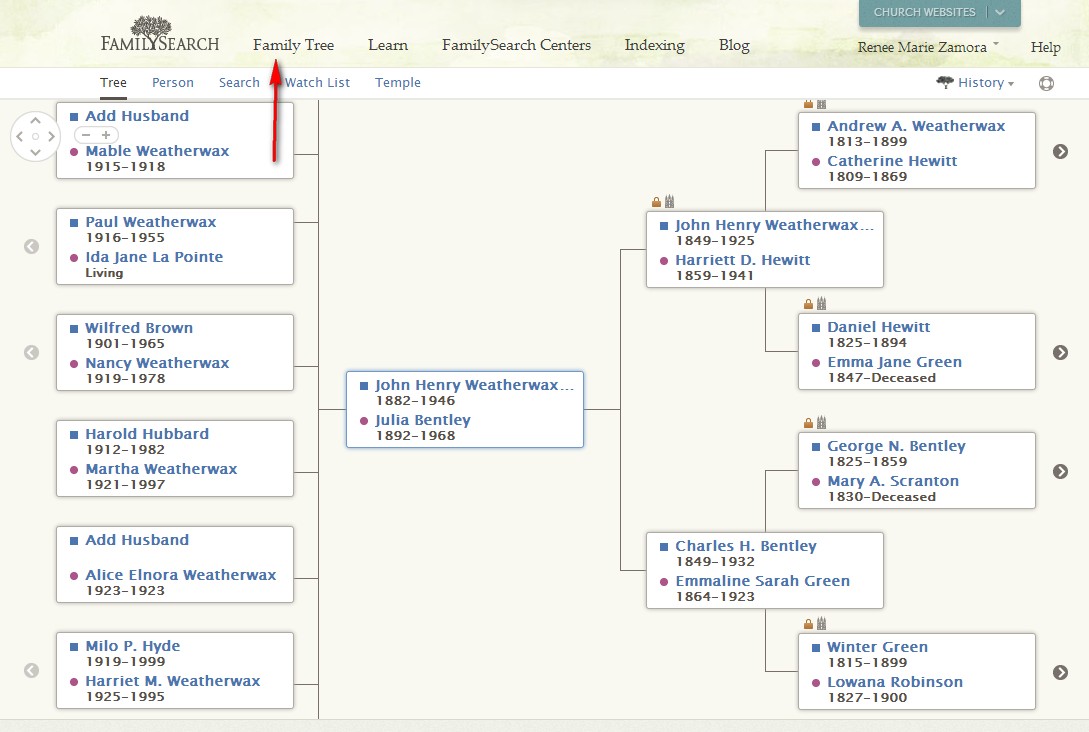
Task: Switch to the Watch List tab
Action: [x=317, y=83]
